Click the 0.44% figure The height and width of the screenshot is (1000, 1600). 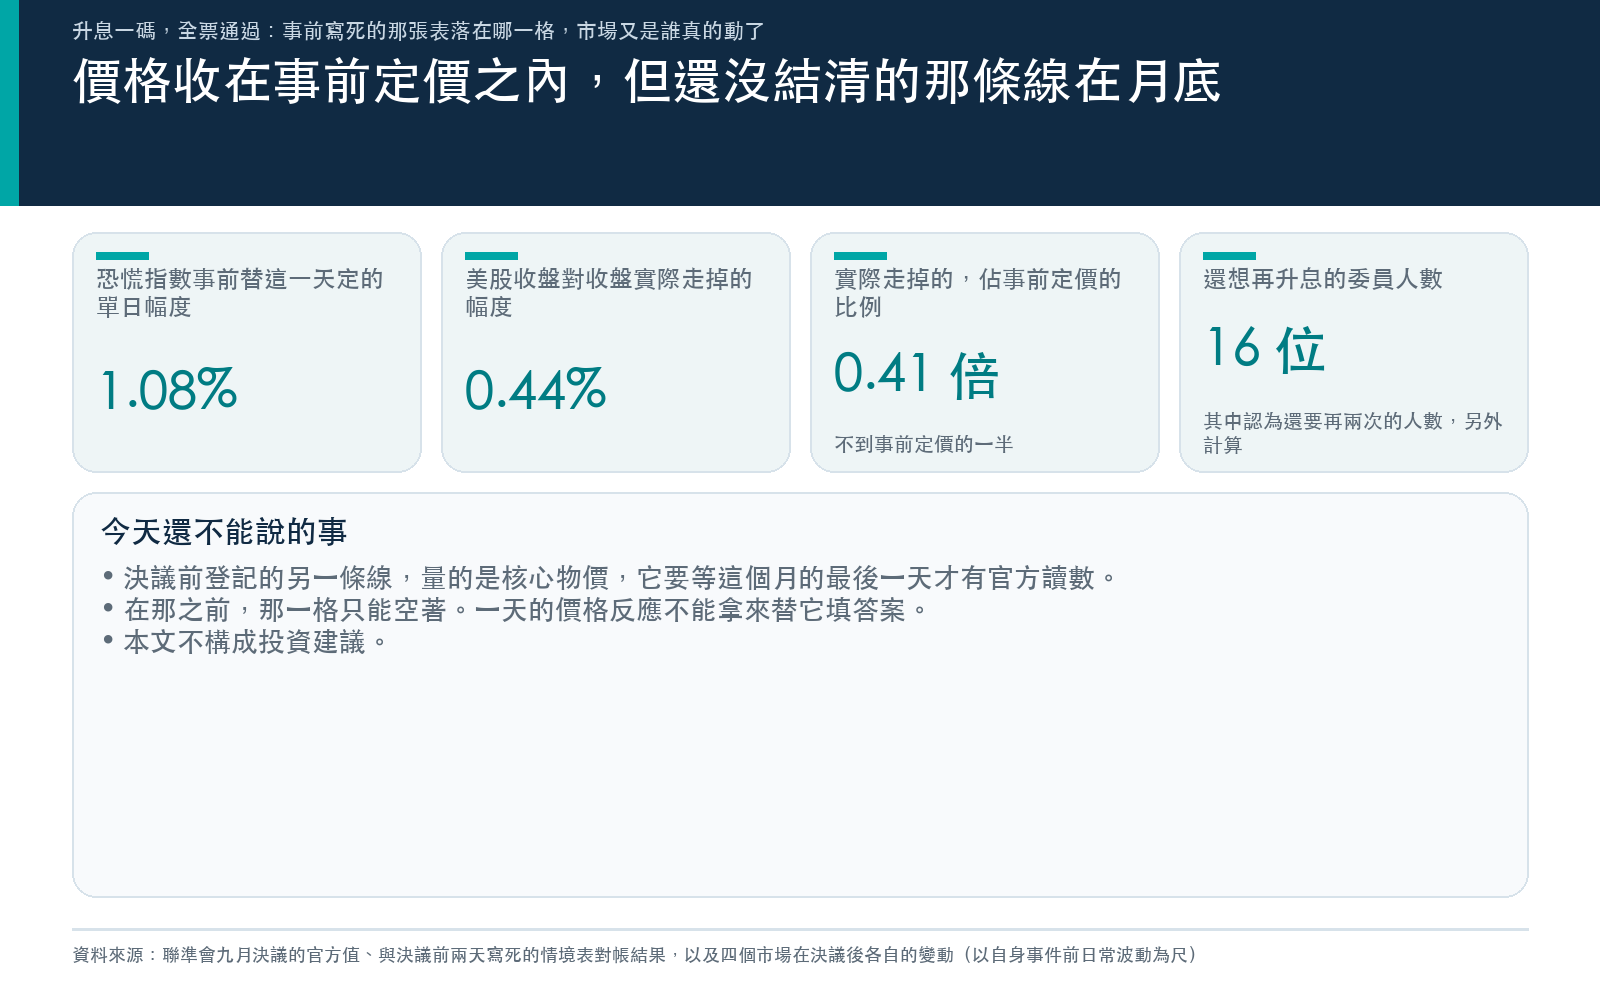point(536,390)
